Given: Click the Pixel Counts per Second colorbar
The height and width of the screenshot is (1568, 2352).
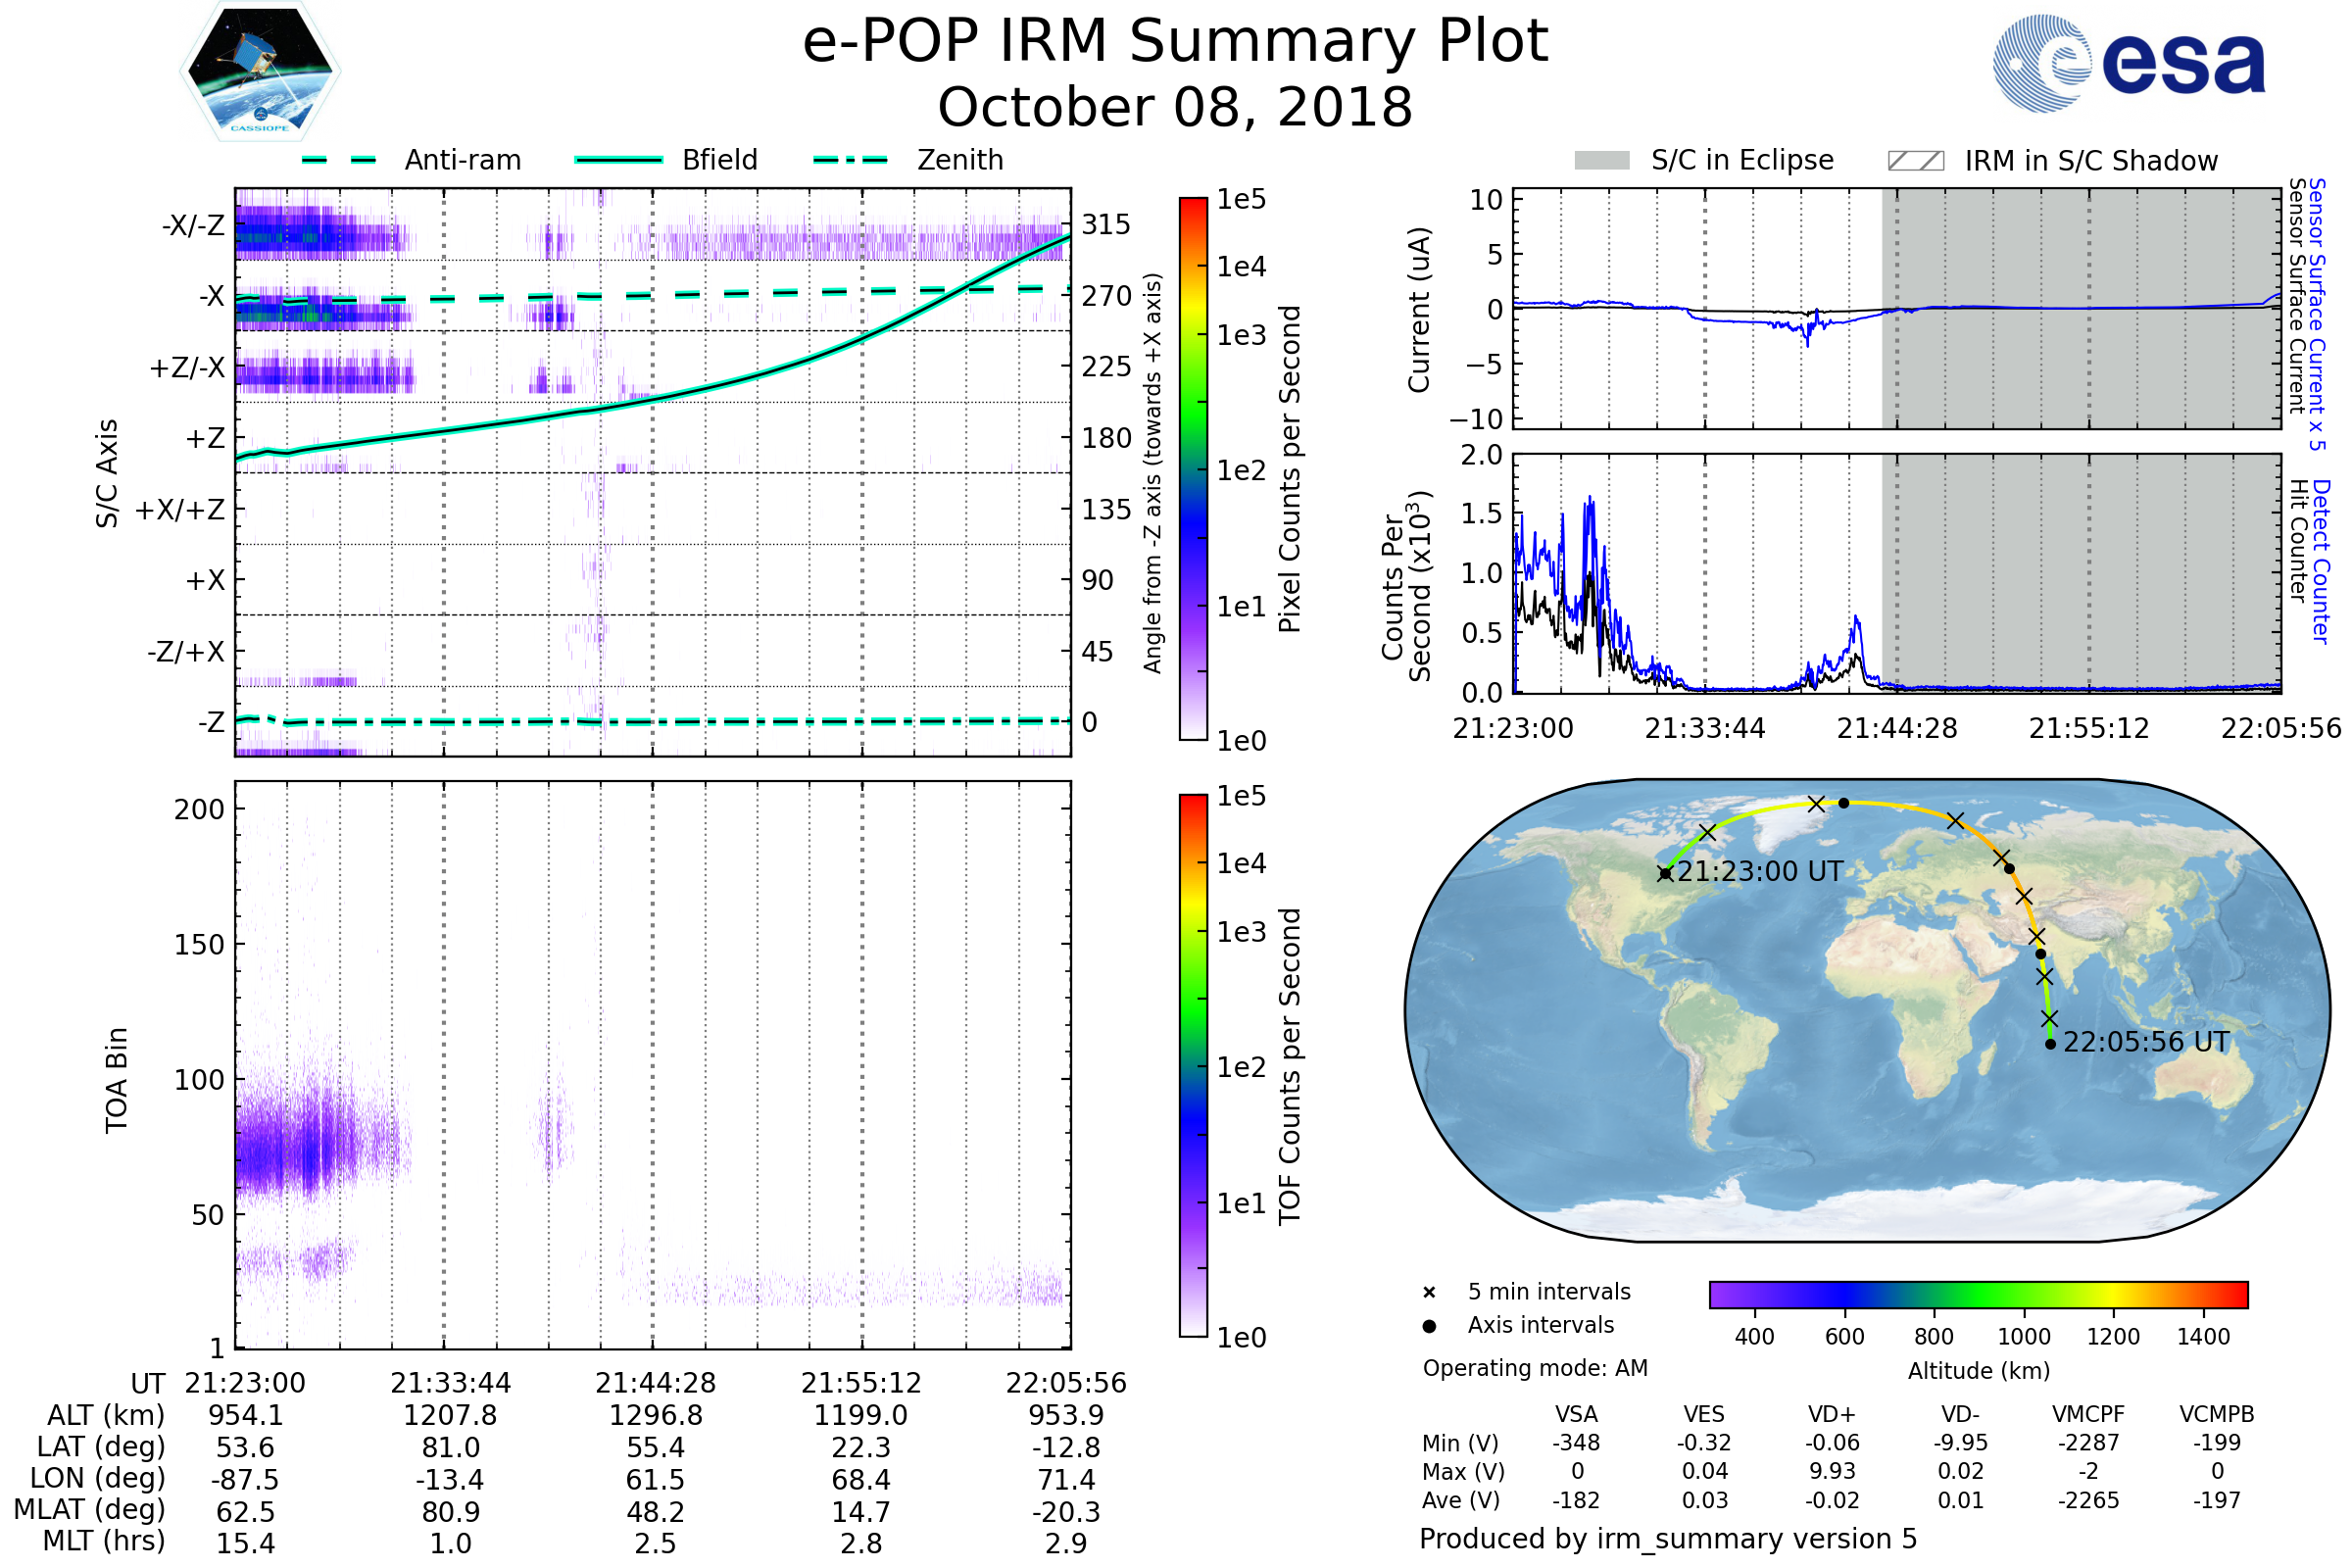Looking at the screenshot, I should click(x=1193, y=469).
